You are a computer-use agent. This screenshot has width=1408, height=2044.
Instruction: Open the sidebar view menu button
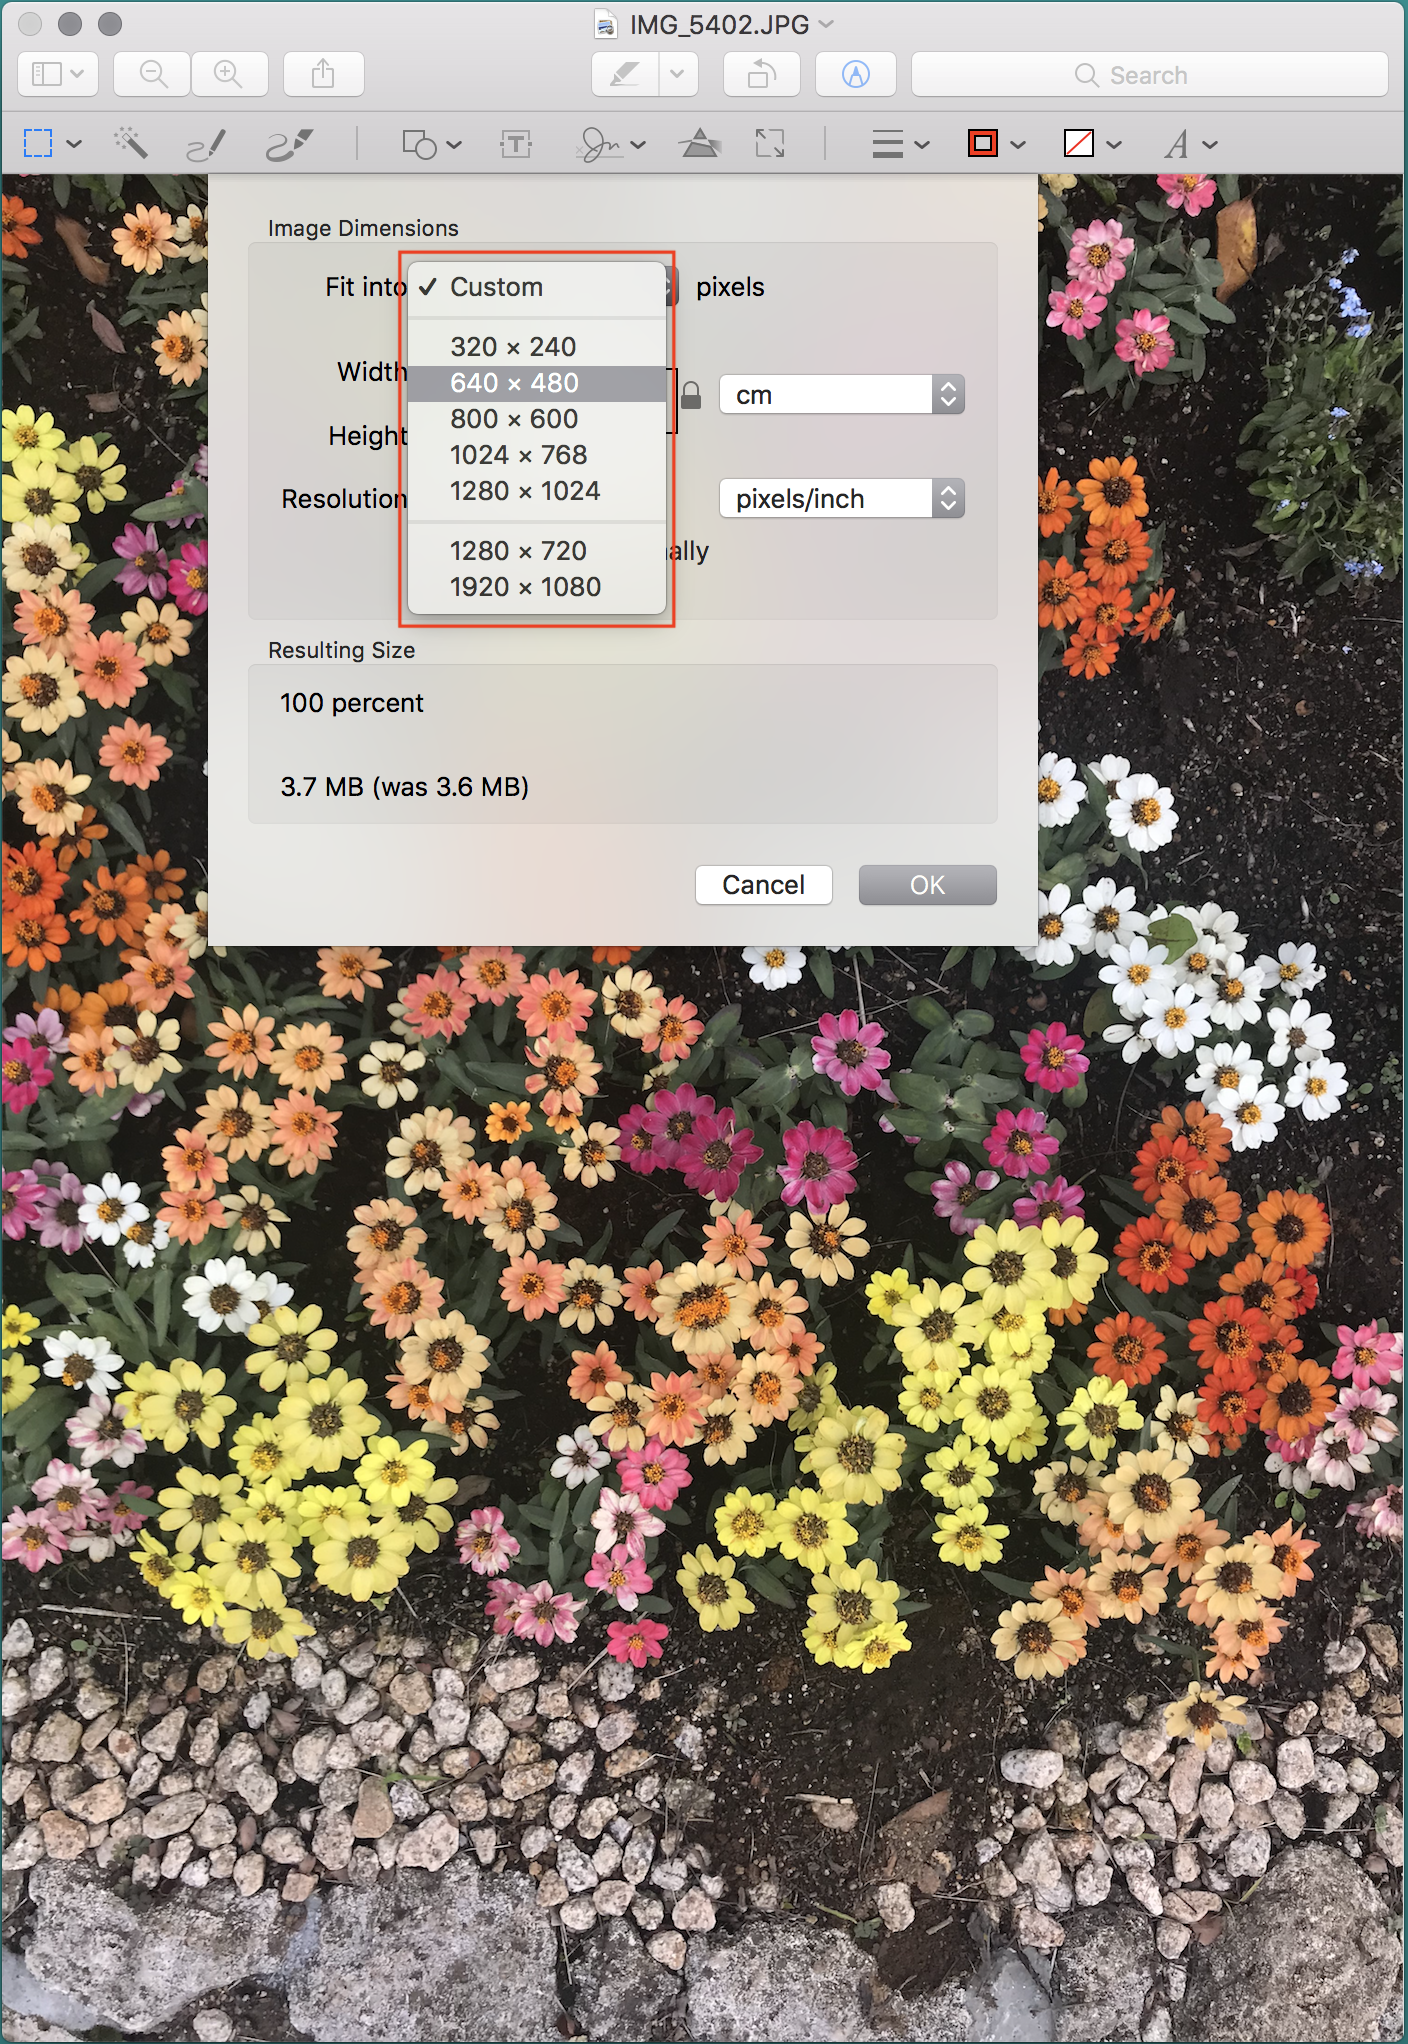coord(57,74)
